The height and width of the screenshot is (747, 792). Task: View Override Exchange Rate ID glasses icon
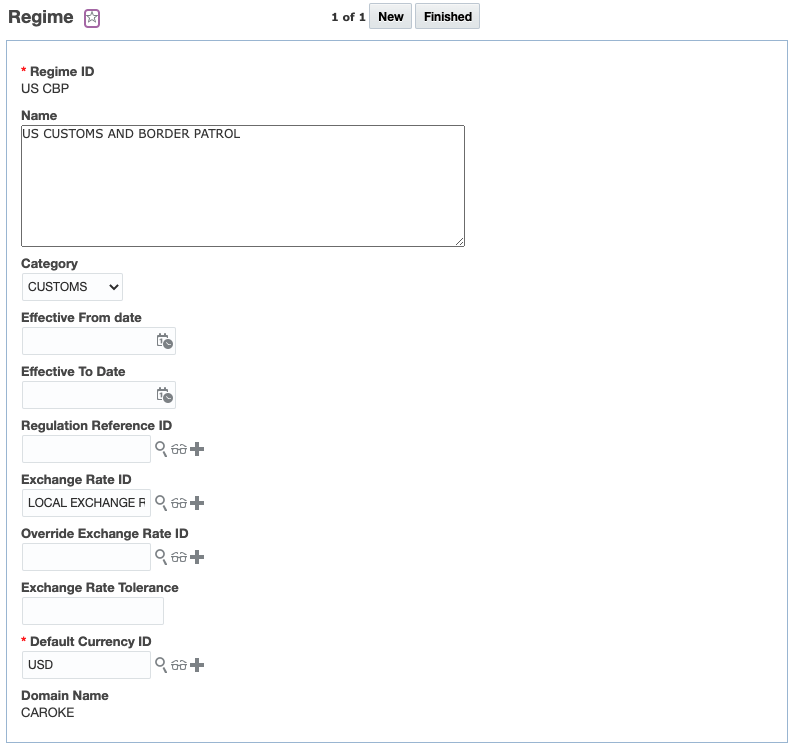[179, 557]
